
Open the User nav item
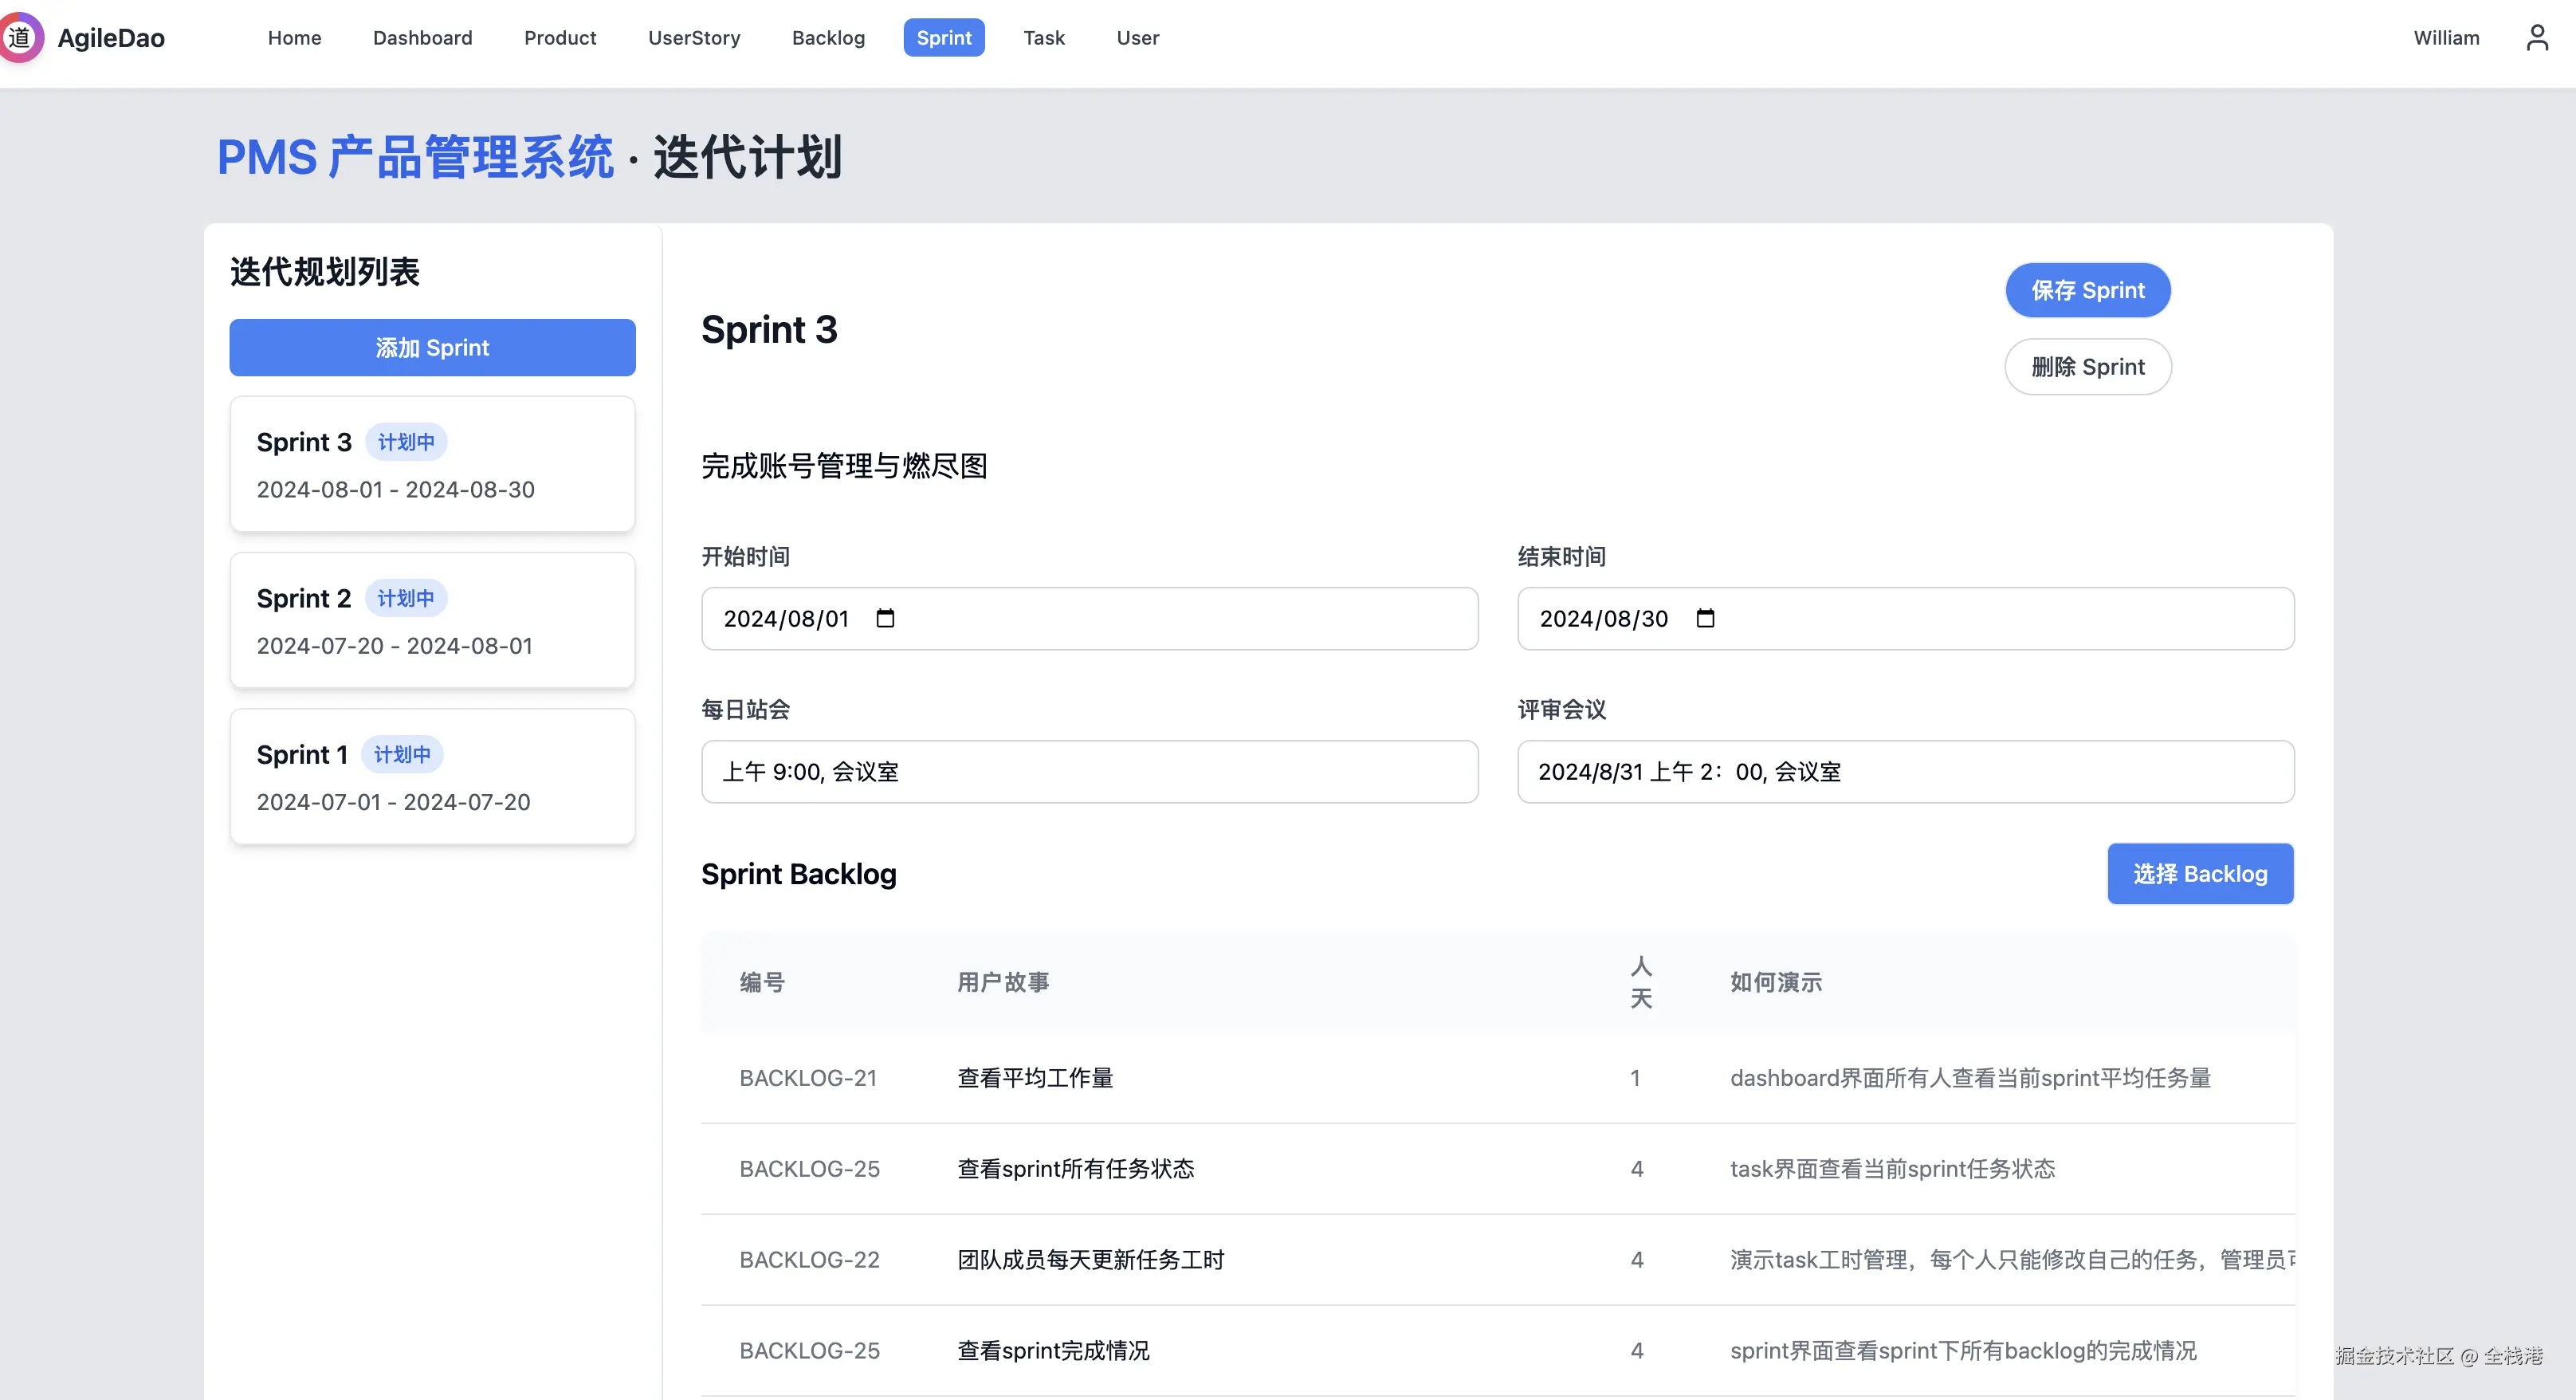tap(1137, 37)
